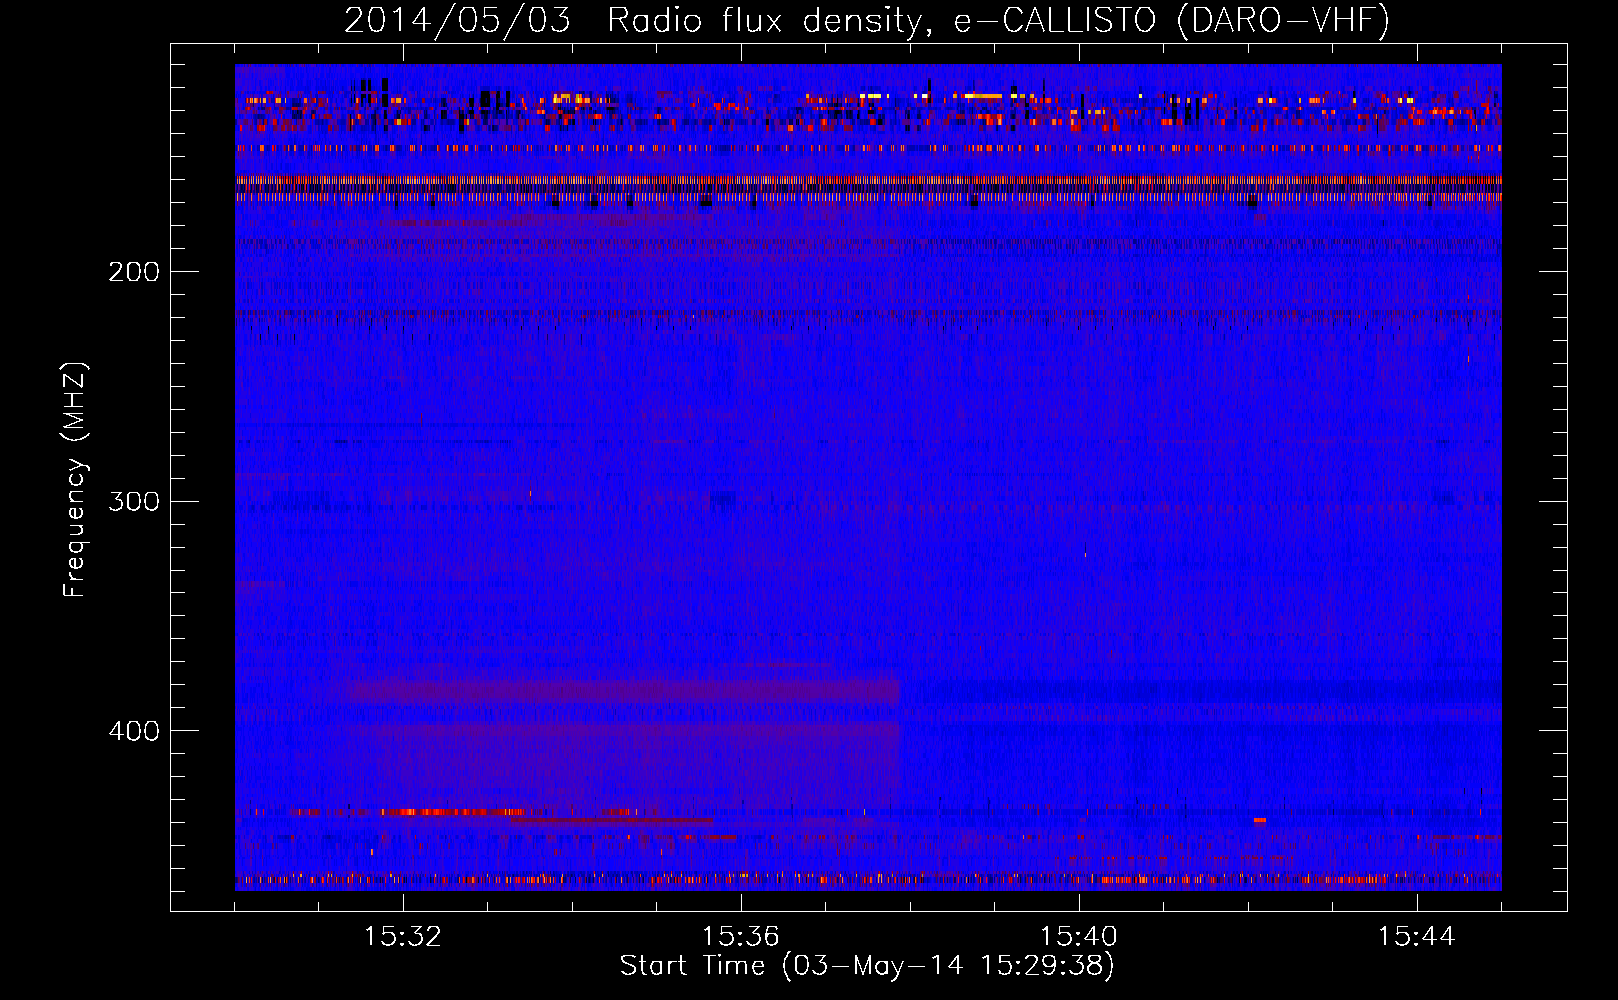This screenshot has width=1618, height=1000.
Task: Click the '200' frequency tick label
Action: 134,272
